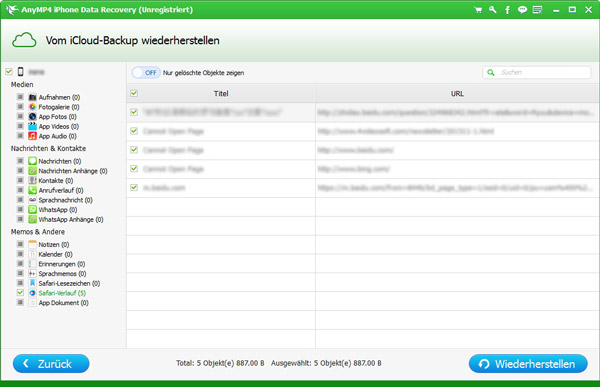Click the search magnifier icon
This screenshot has height=387, width=600.
pos(491,72)
